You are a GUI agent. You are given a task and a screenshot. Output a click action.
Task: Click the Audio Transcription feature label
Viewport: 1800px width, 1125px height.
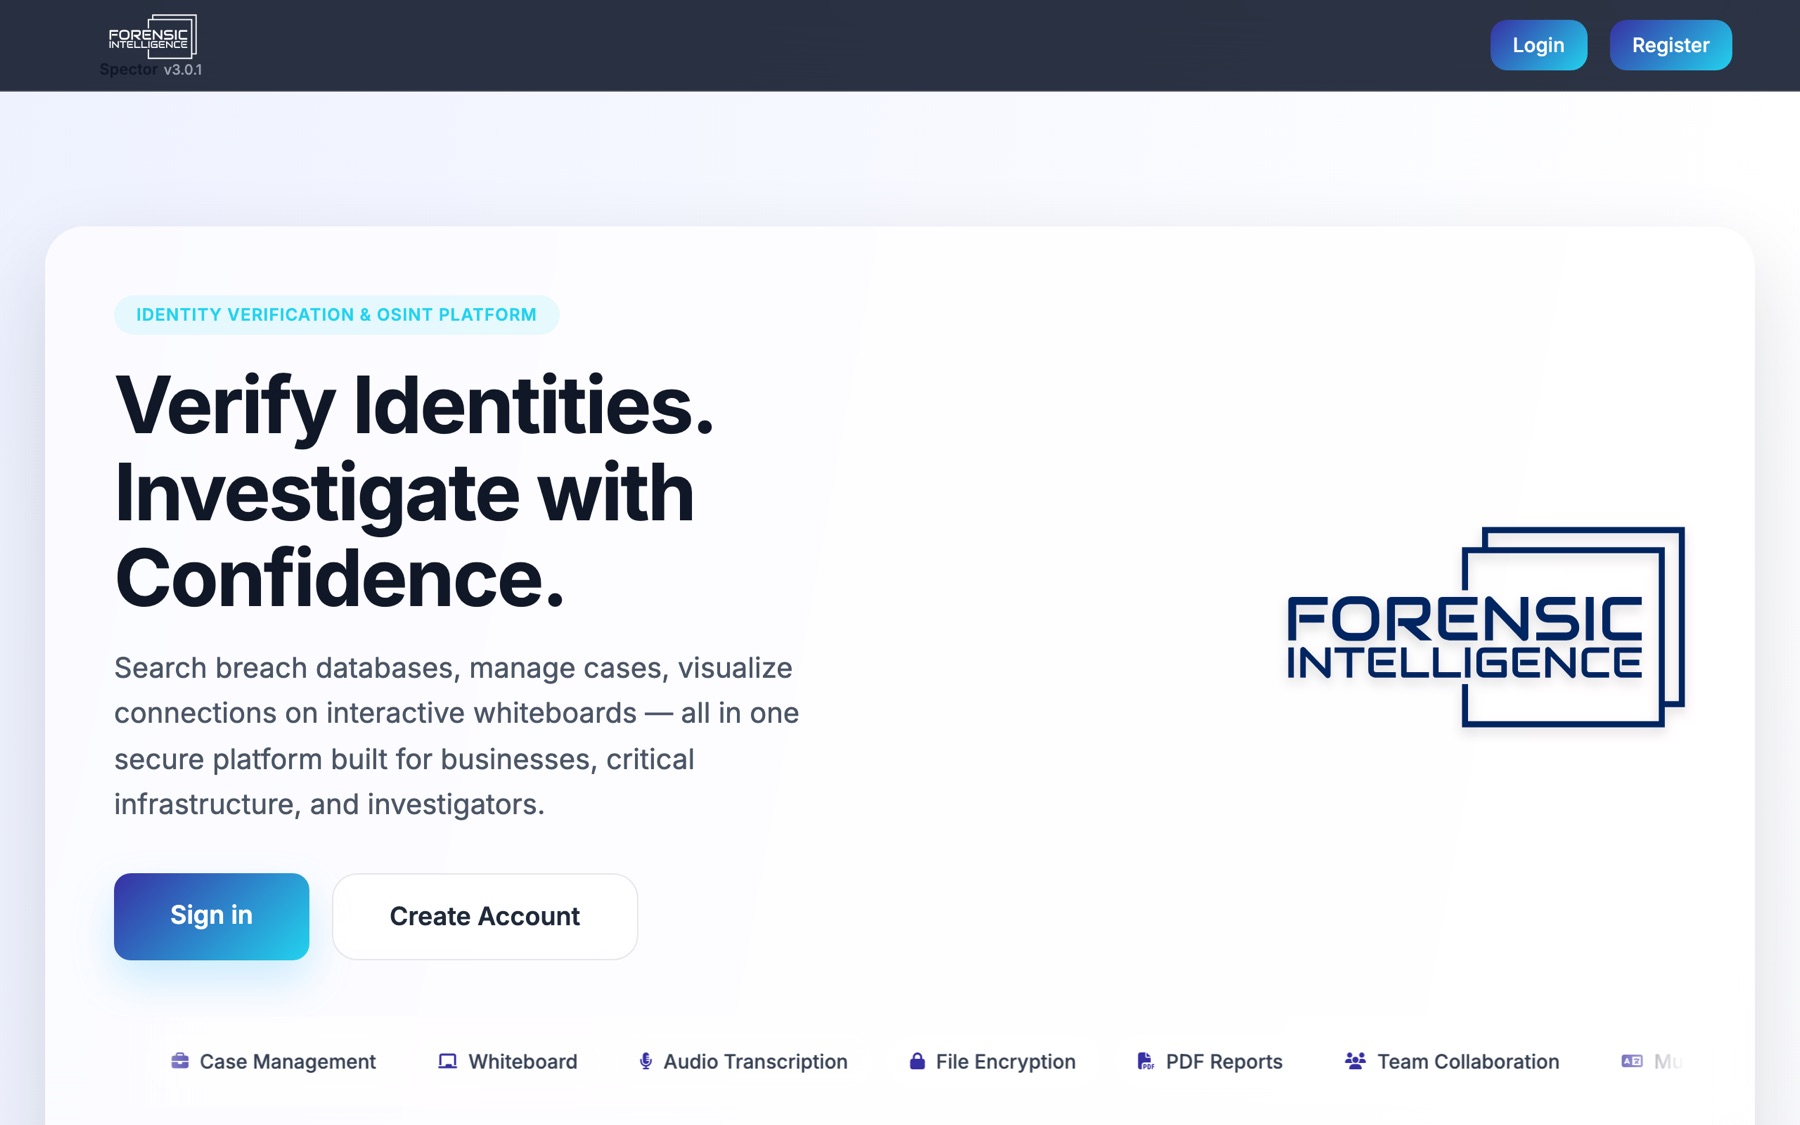(756, 1062)
